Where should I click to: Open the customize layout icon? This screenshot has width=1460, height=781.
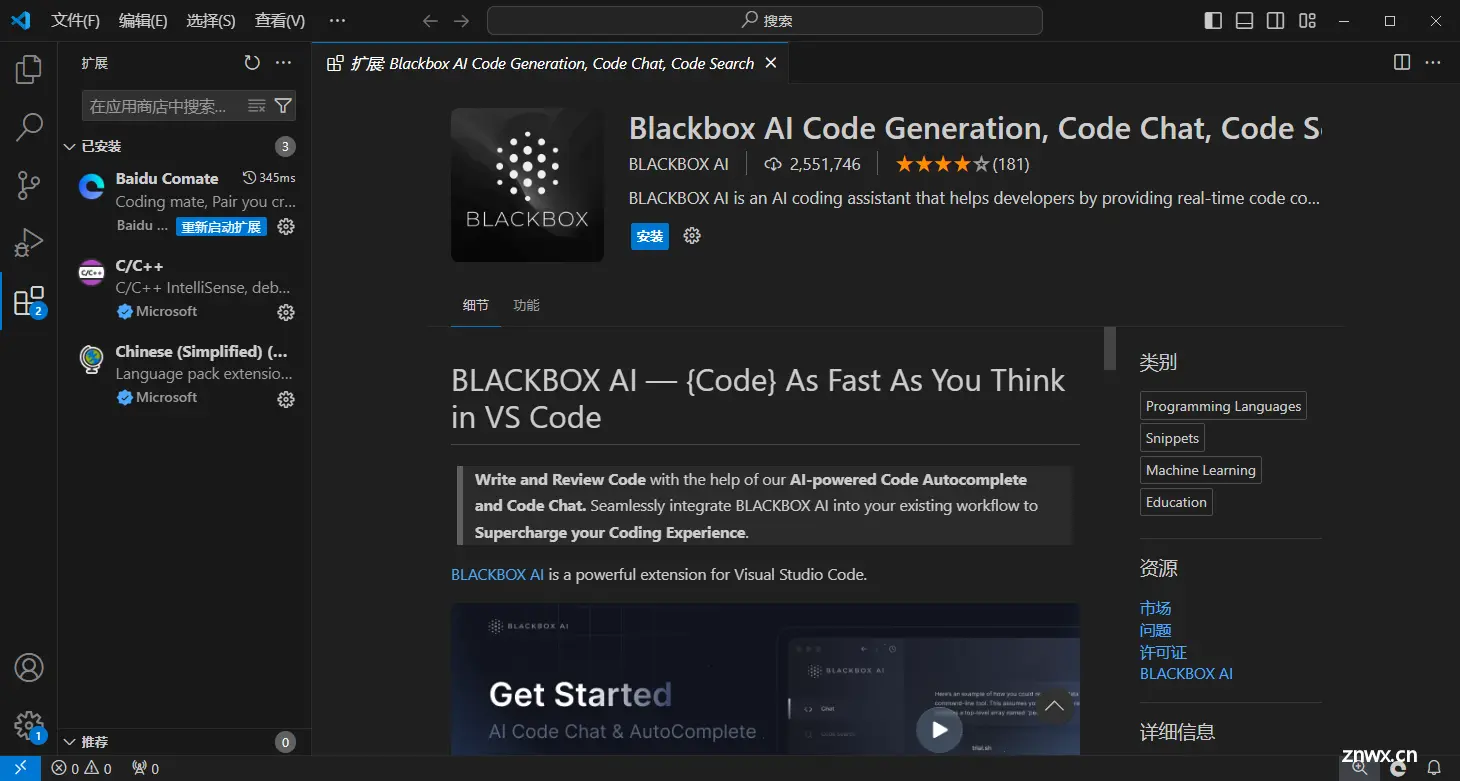[1307, 21]
